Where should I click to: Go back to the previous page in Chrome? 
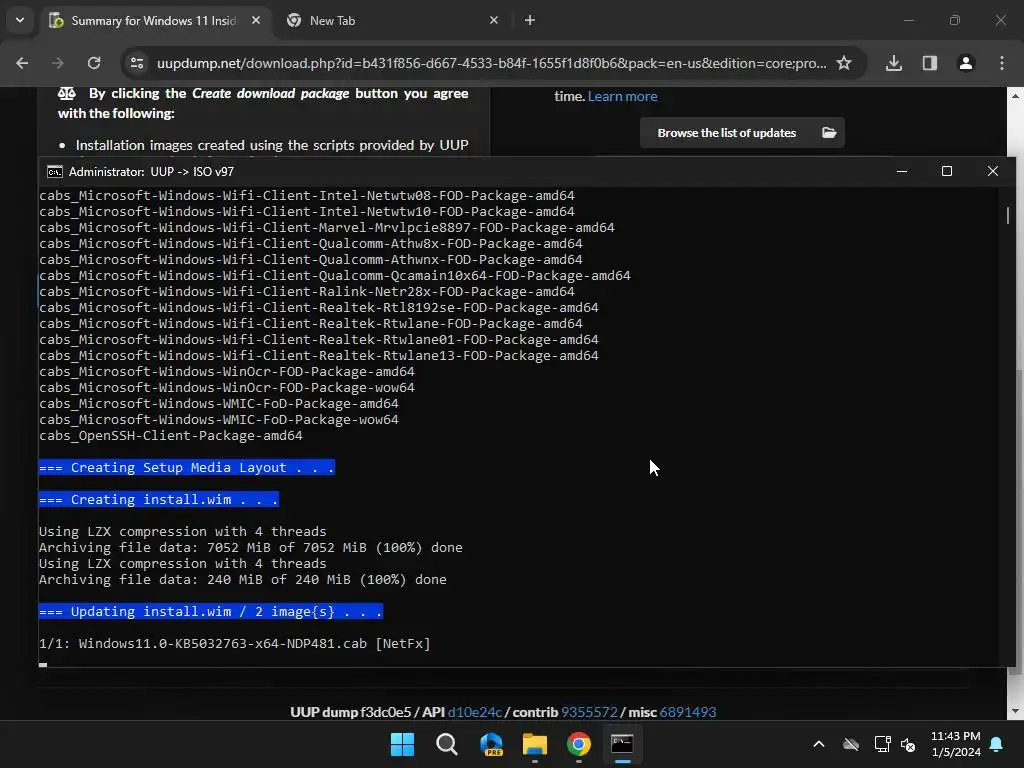click(22, 63)
